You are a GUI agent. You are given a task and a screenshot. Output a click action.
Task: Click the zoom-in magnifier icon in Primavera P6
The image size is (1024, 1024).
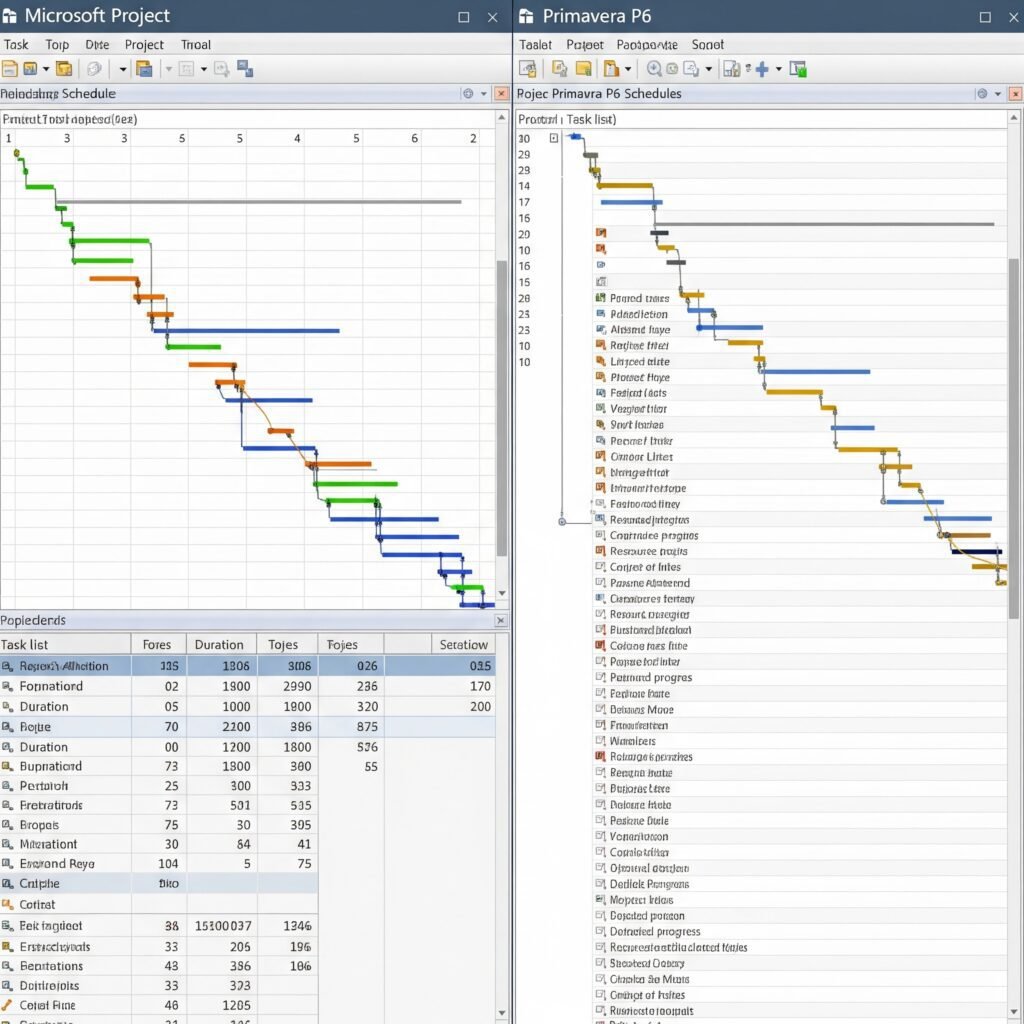point(654,69)
